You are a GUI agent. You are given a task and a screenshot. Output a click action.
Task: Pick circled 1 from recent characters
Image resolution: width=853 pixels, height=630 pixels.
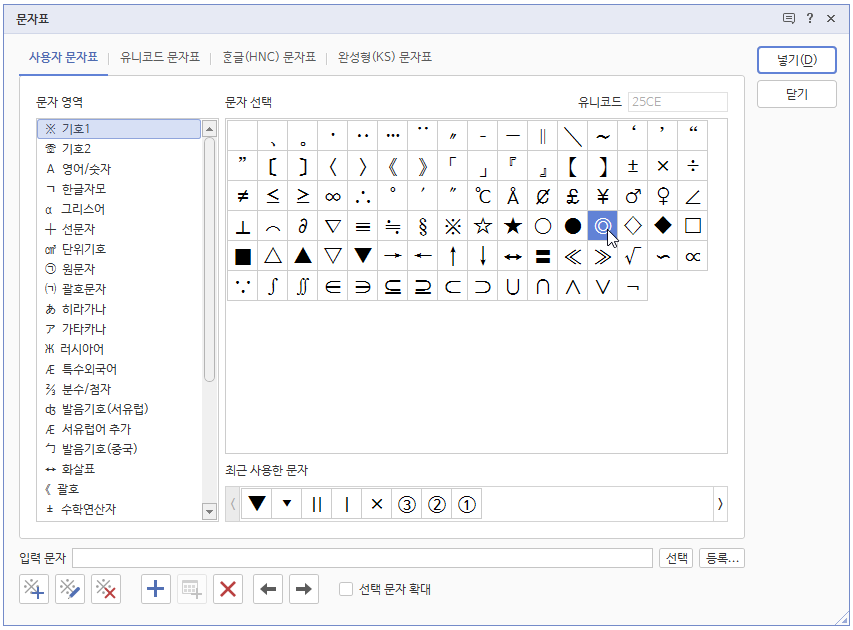pos(467,504)
